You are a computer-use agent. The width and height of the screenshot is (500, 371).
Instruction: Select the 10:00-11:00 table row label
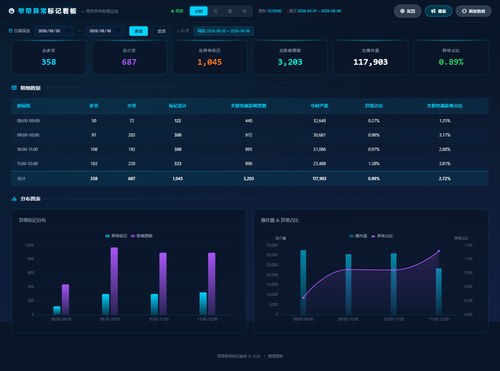[x=27, y=149]
